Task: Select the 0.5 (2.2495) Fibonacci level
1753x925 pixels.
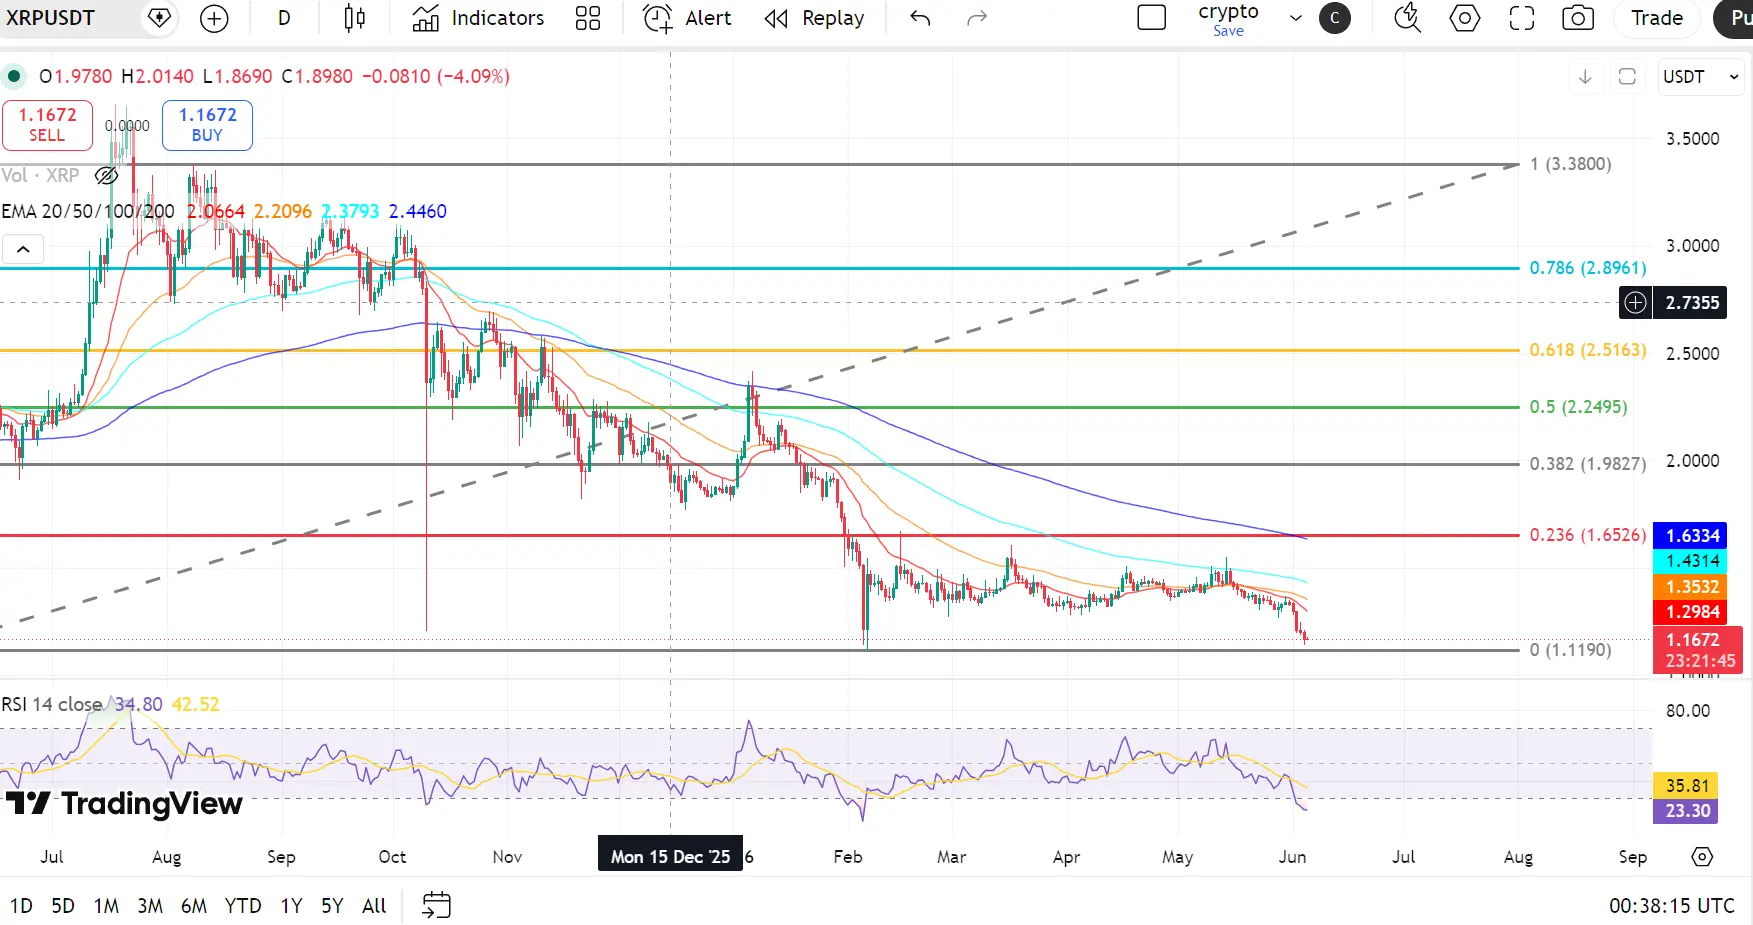Action: pyautogui.click(x=1579, y=407)
